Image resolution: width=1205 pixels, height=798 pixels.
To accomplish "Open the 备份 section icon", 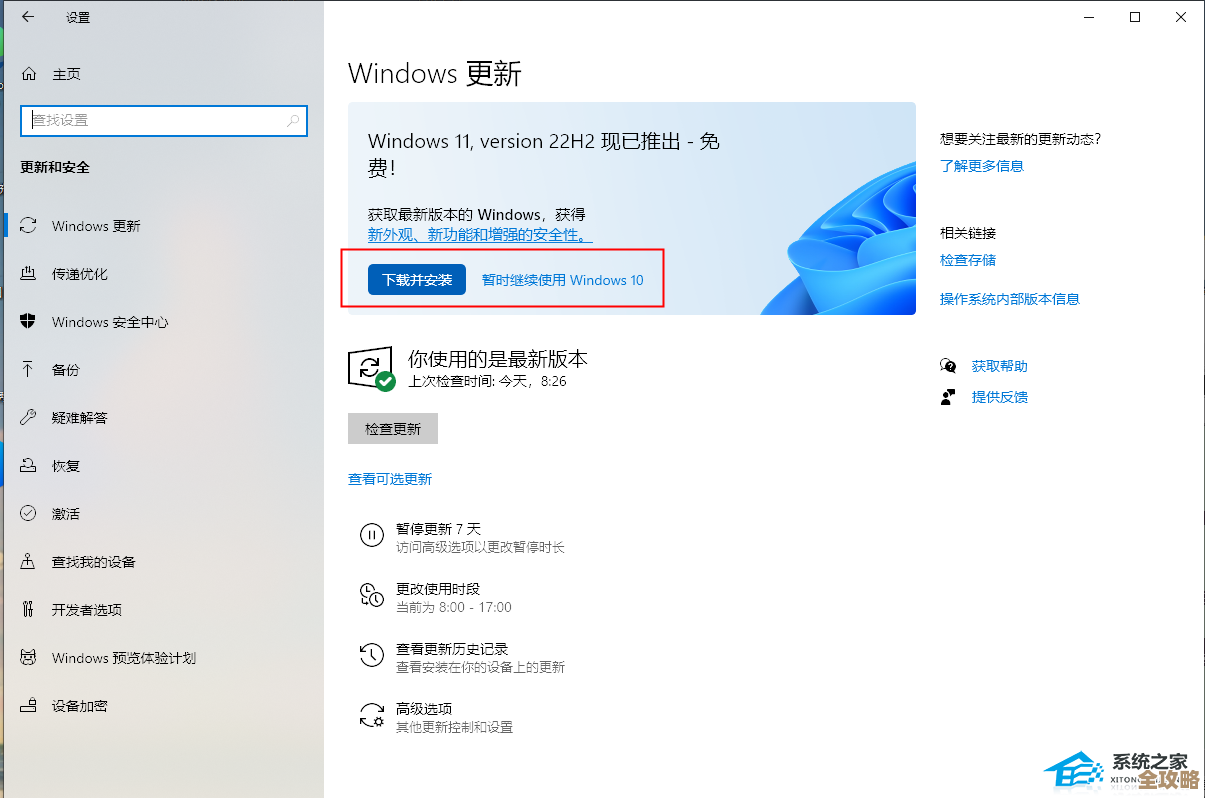I will tap(29, 369).
